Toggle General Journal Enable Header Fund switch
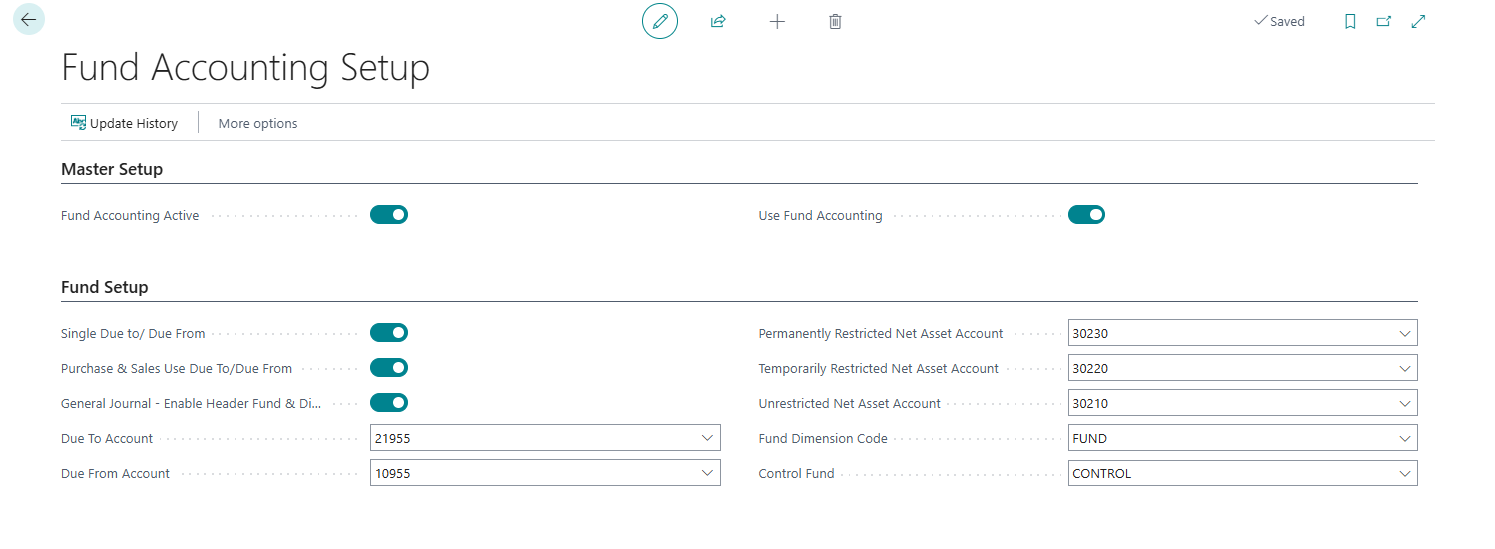The image size is (1495, 549). click(389, 403)
